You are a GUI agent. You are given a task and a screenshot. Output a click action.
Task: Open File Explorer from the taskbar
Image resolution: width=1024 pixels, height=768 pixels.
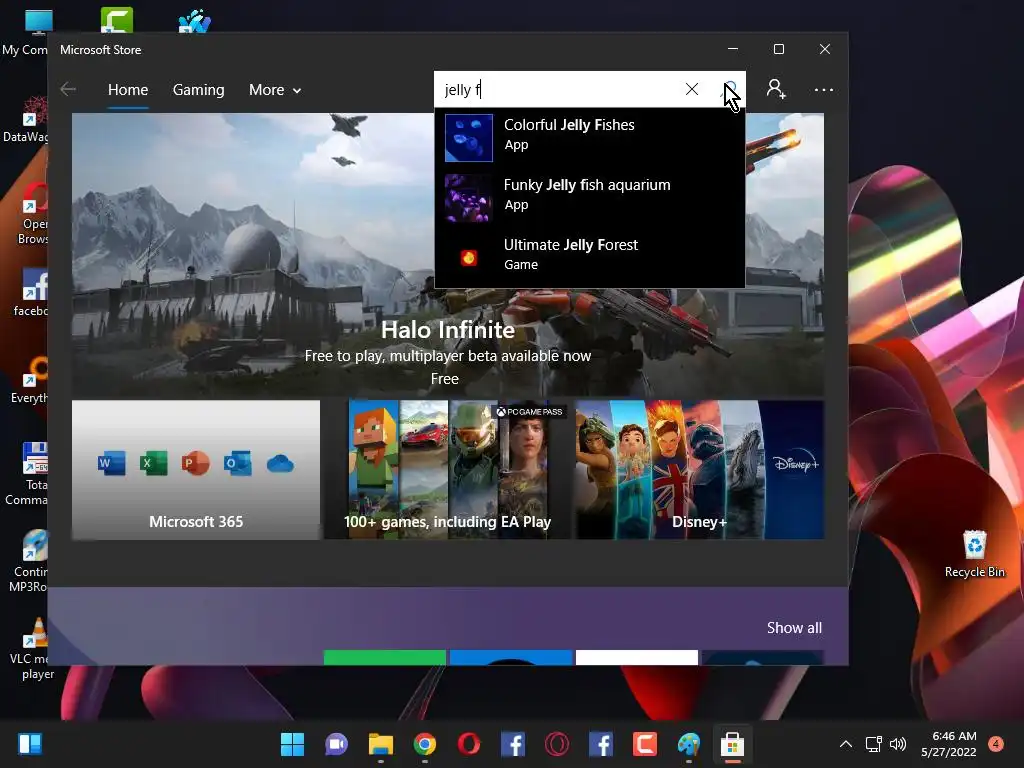381,744
